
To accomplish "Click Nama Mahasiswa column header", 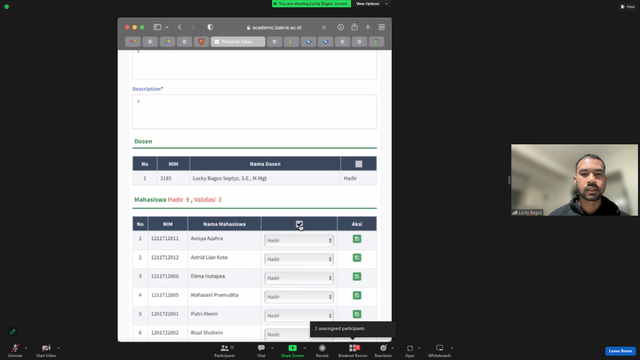I will 224,224.
